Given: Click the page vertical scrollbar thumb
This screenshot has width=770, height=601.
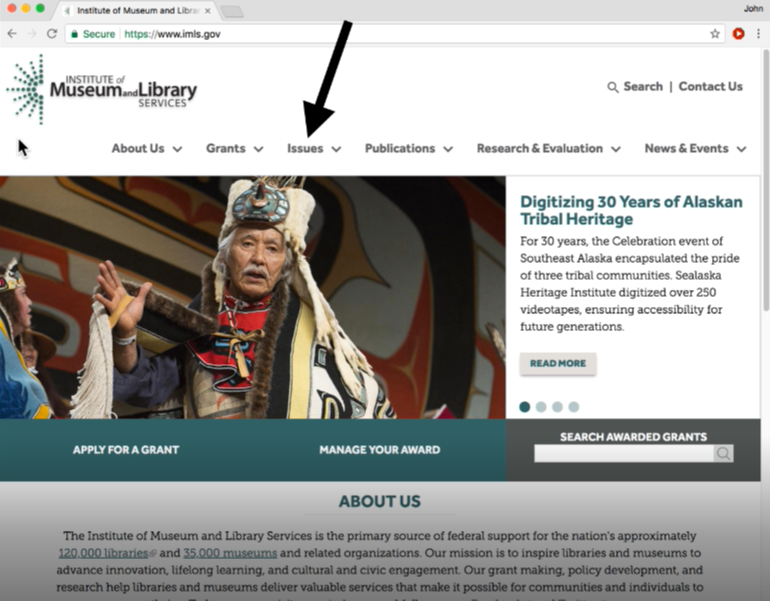Looking at the screenshot, I should pos(766,179).
